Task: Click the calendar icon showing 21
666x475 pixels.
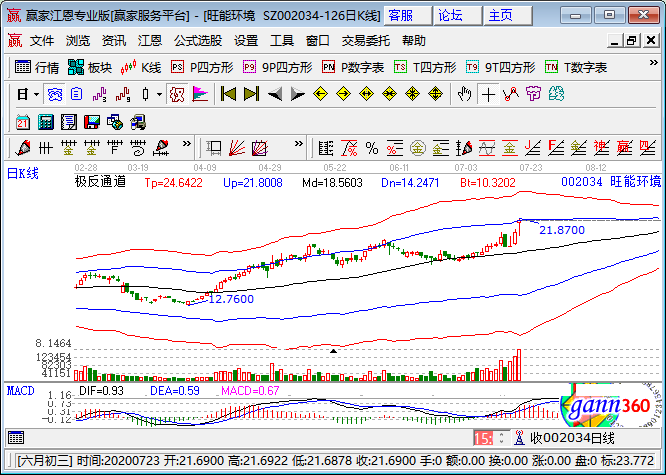Action: (x=23, y=122)
